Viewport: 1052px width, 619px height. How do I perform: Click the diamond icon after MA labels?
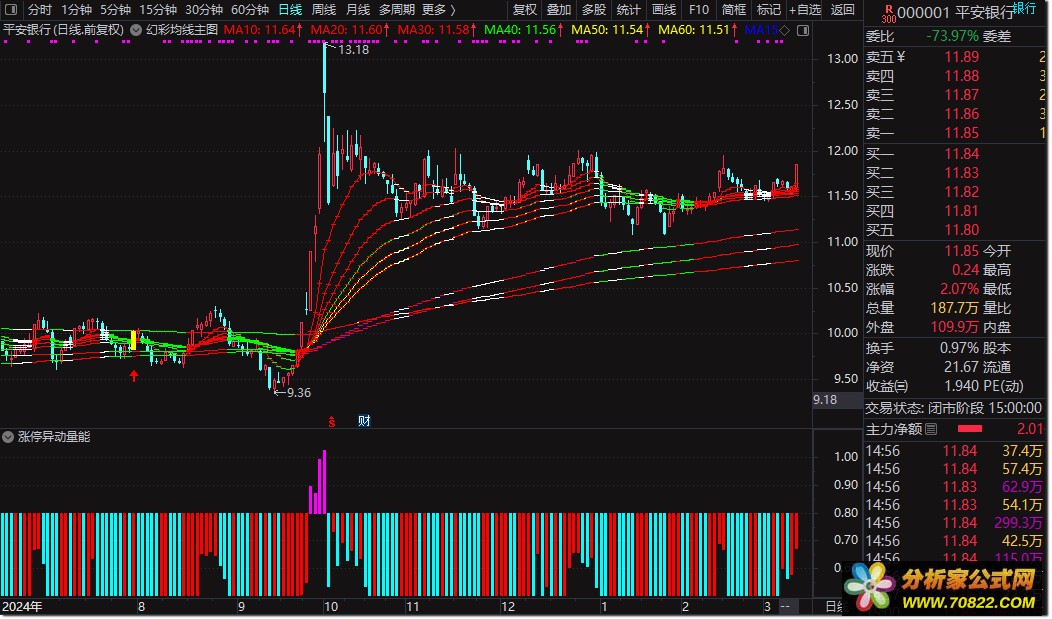tap(784, 30)
